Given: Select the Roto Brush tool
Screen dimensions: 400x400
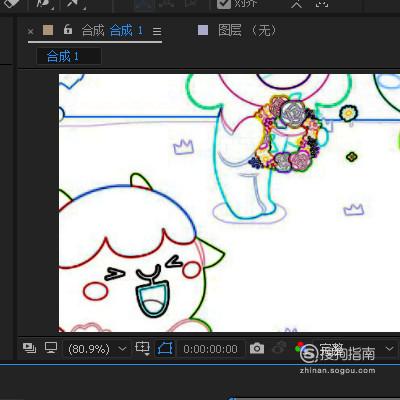Looking at the screenshot, I should pyautogui.click(x=43, y=3).
